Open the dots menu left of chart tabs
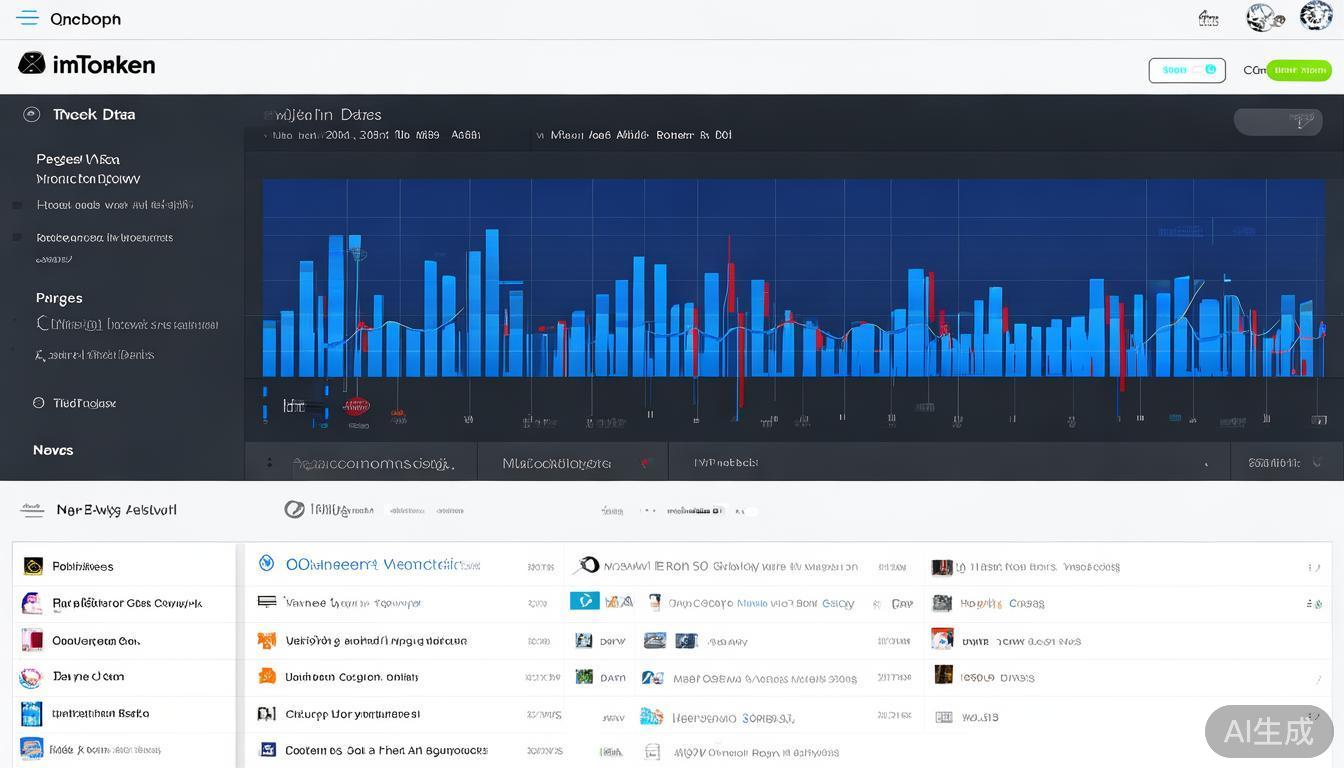The width and height of the screenshot is (1344, 768). click(x=269, y=463)
